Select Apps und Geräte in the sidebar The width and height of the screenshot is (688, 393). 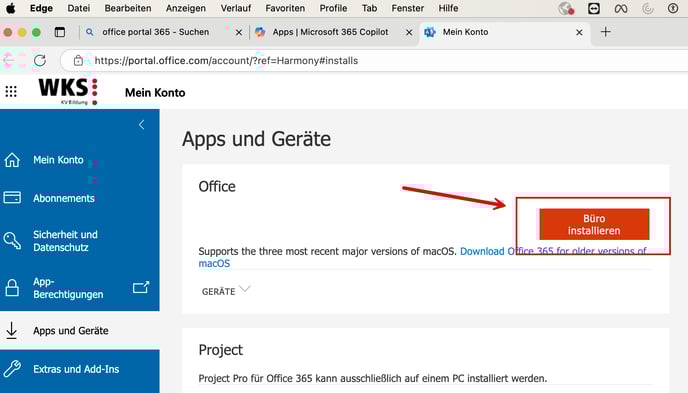tap(71, 330)
